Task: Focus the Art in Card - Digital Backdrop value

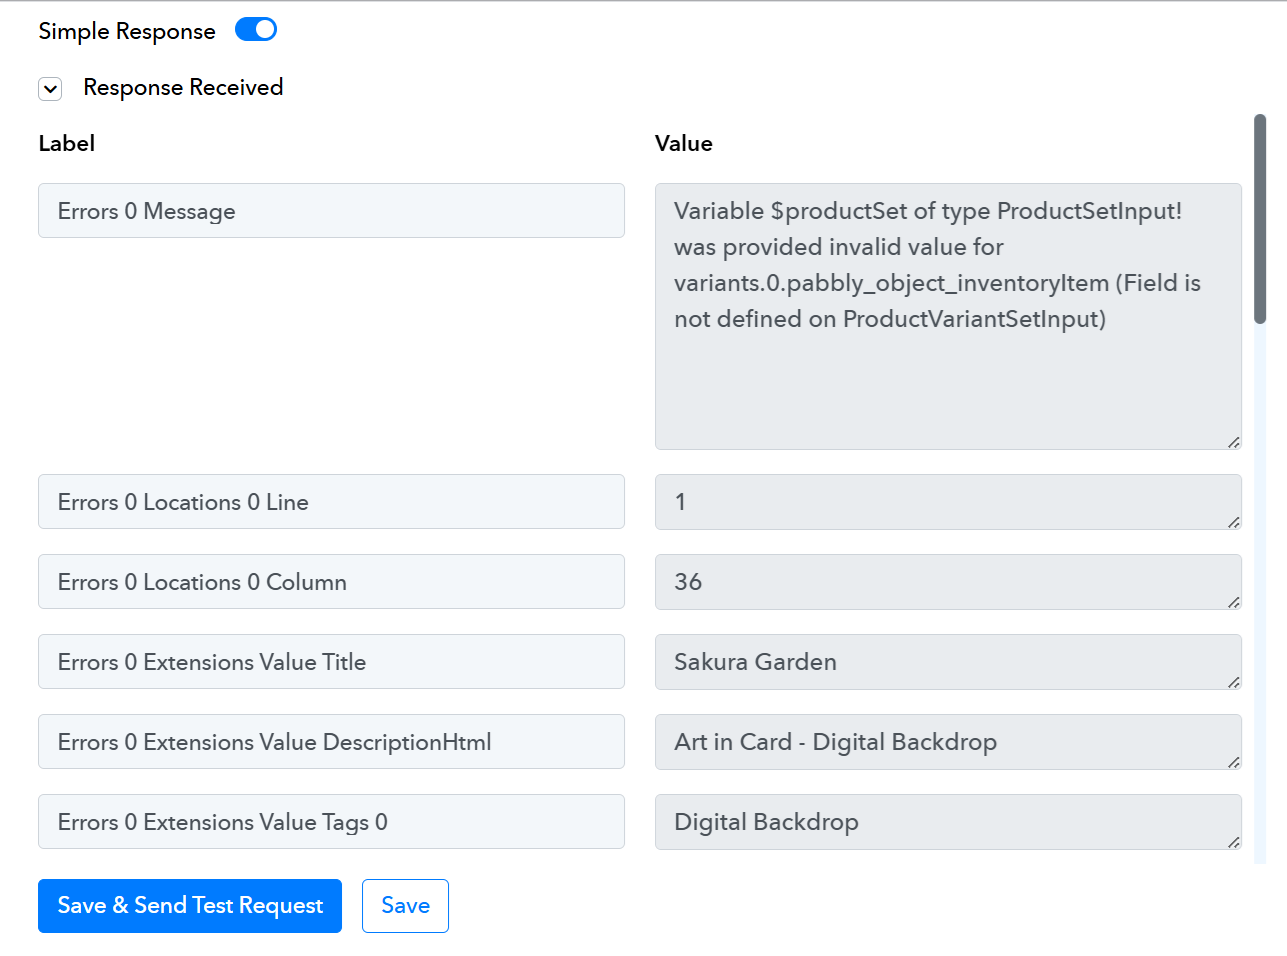Action: click(x=947, y=742)
